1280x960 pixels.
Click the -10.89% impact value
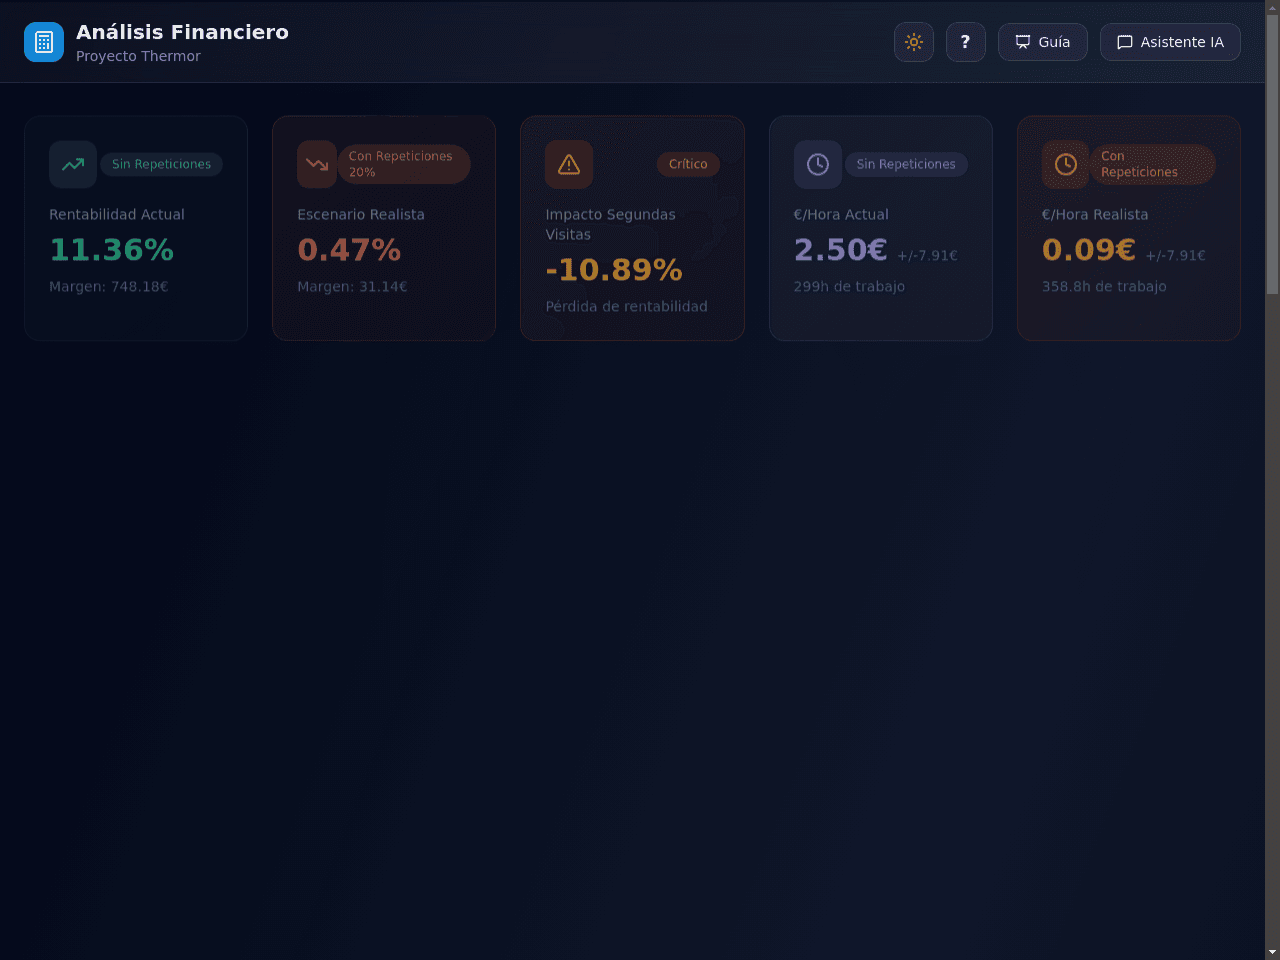614,270
